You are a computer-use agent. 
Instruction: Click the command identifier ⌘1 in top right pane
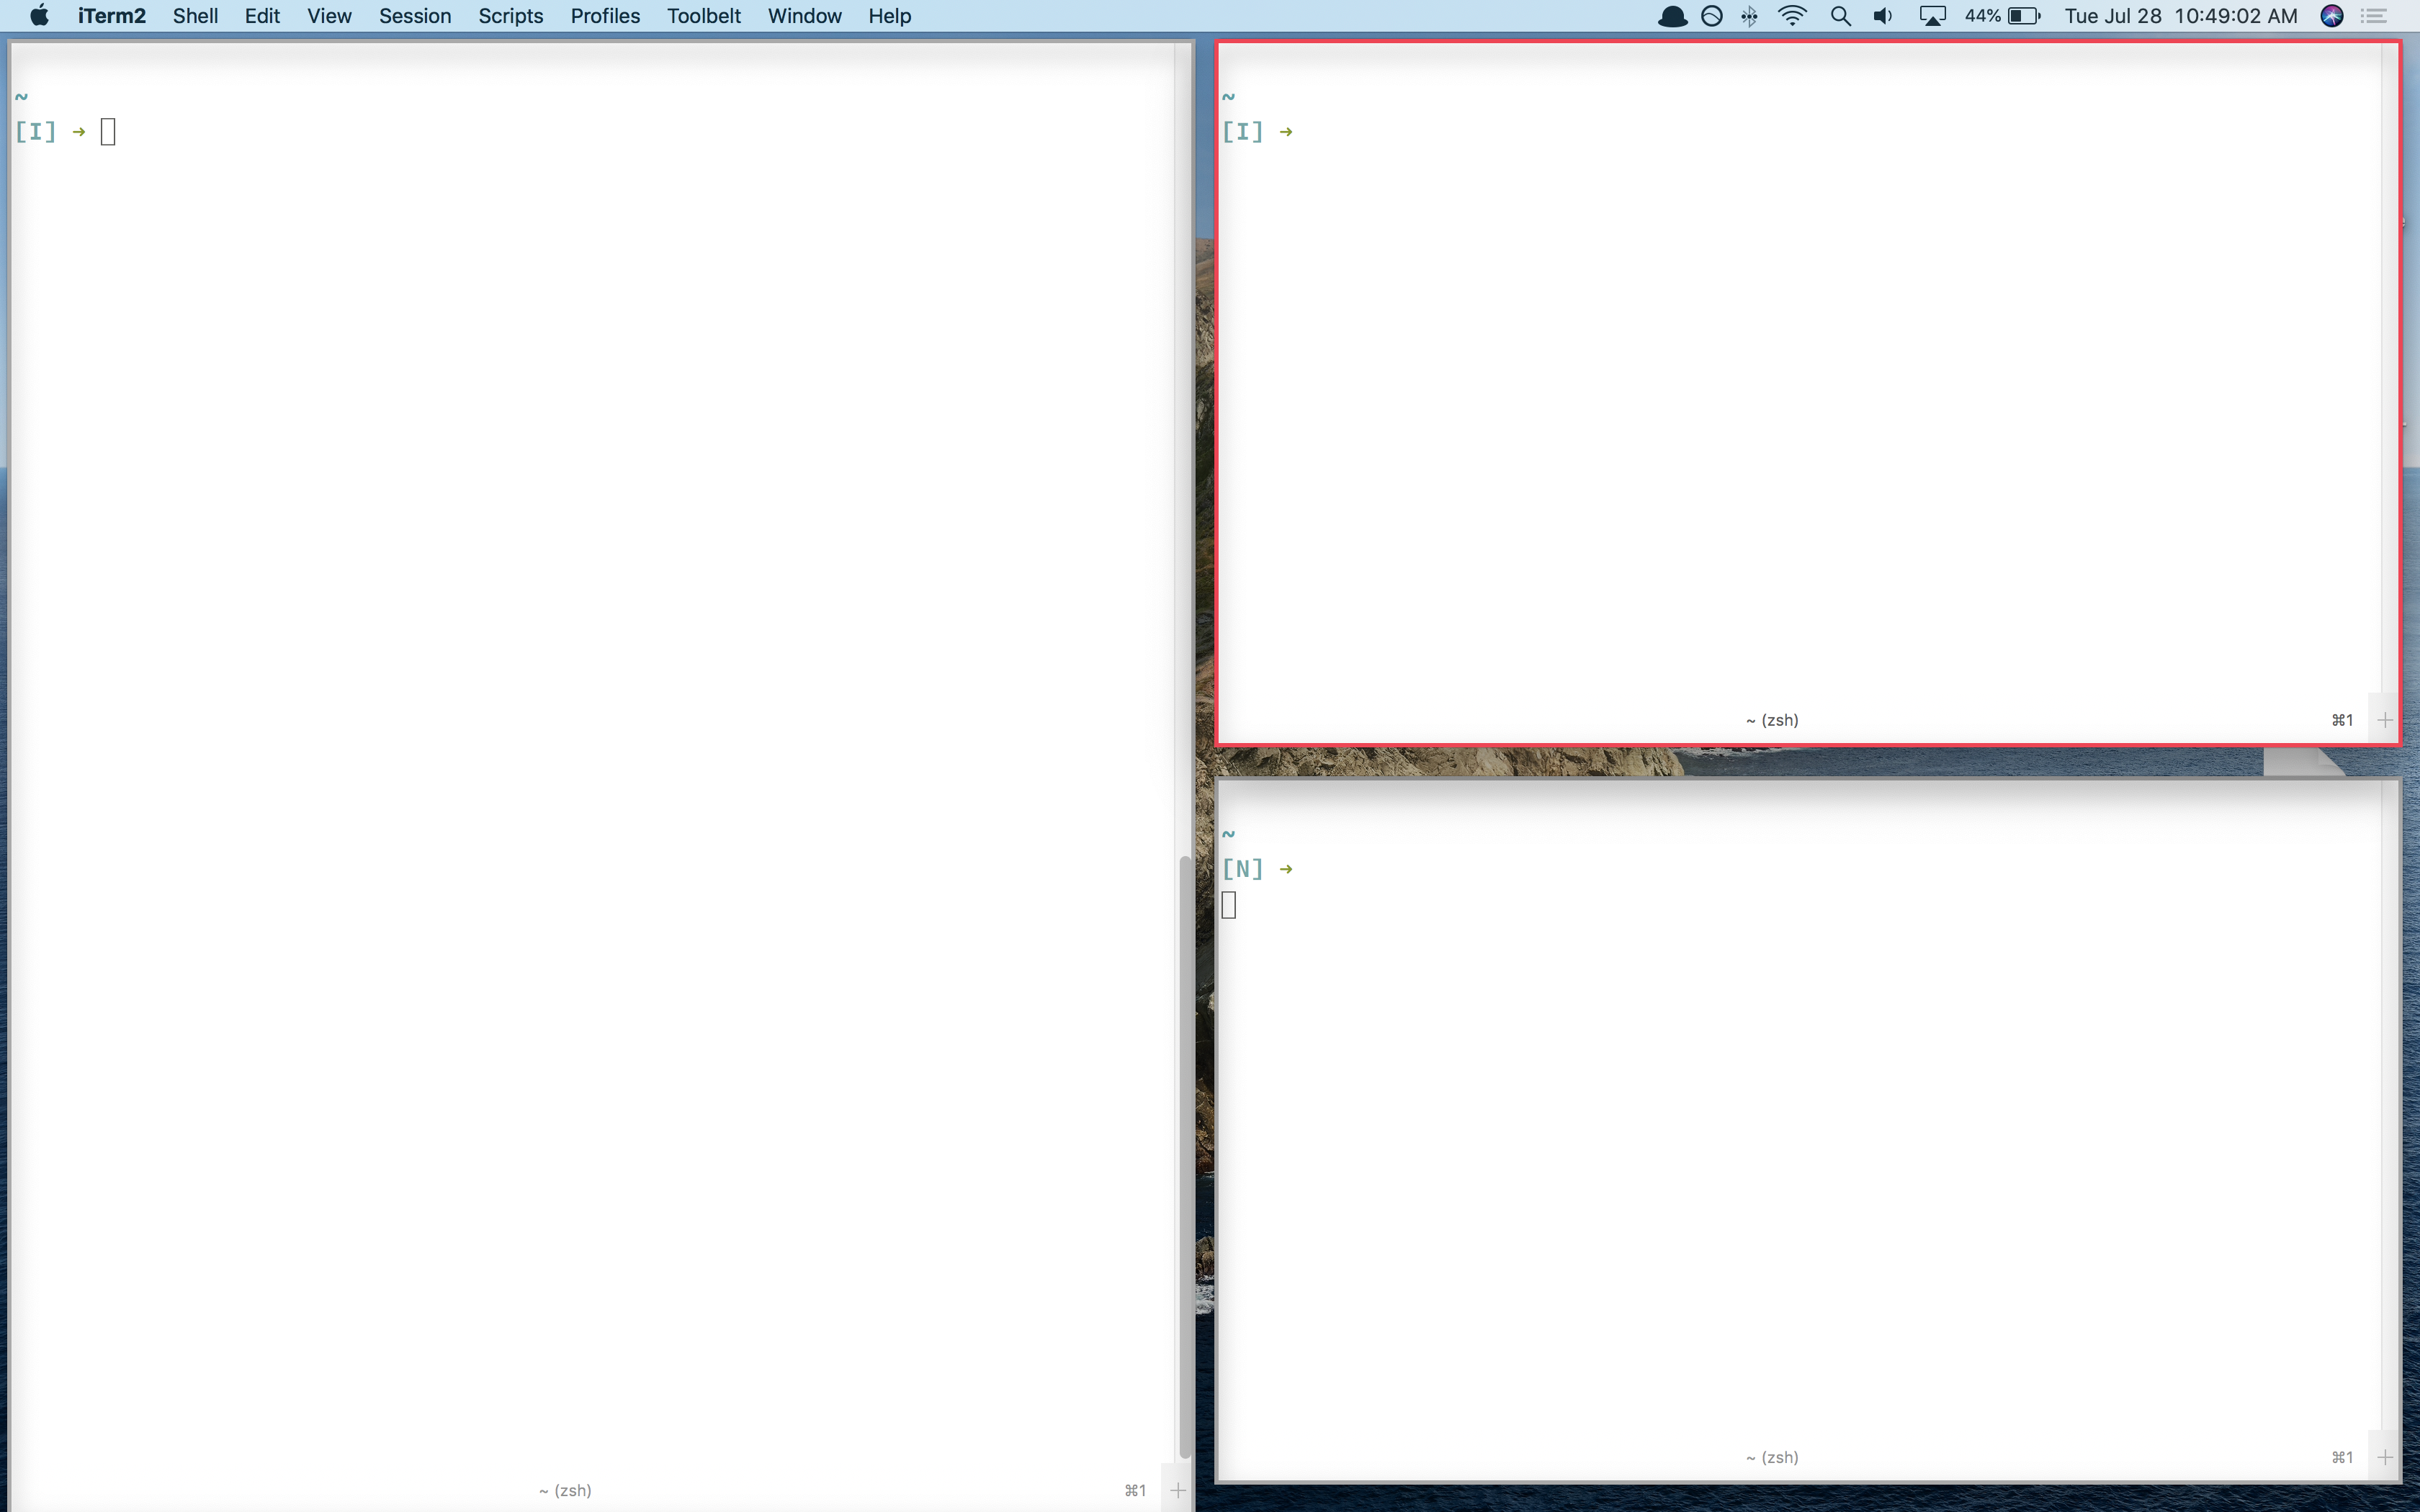coord(2341,719)
